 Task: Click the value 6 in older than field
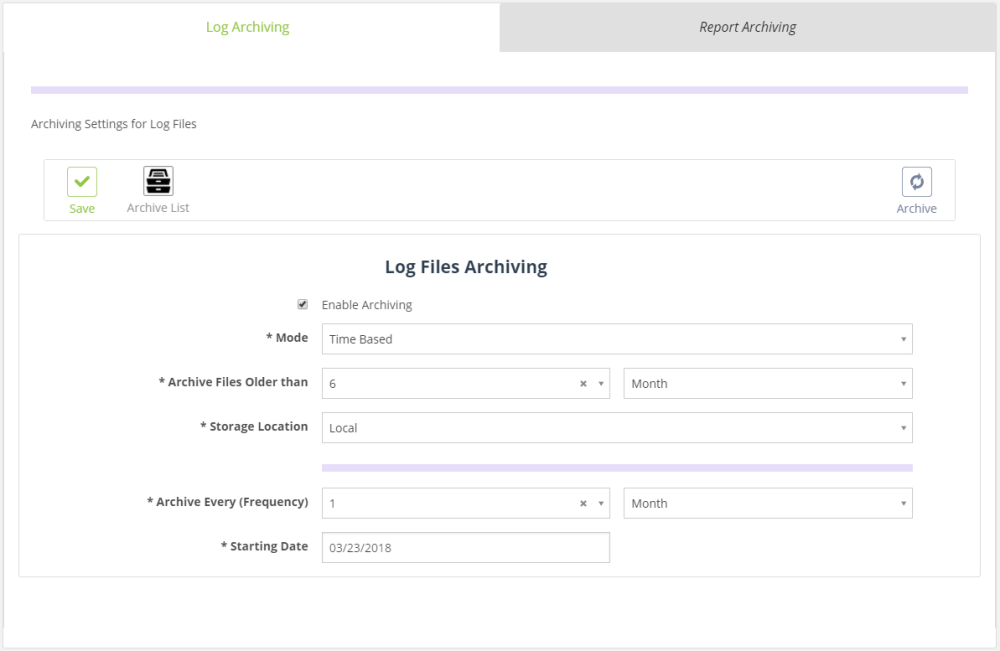click(332, 384)
